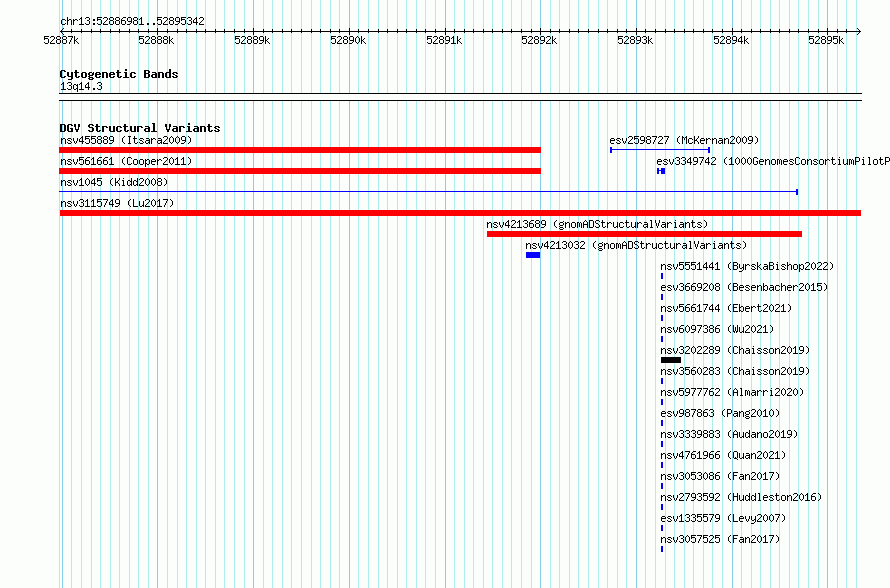Open the nsv1045 (Kidd2008) variant label
The width and height of the screenshot is (890, 588).
pos(114,182)
